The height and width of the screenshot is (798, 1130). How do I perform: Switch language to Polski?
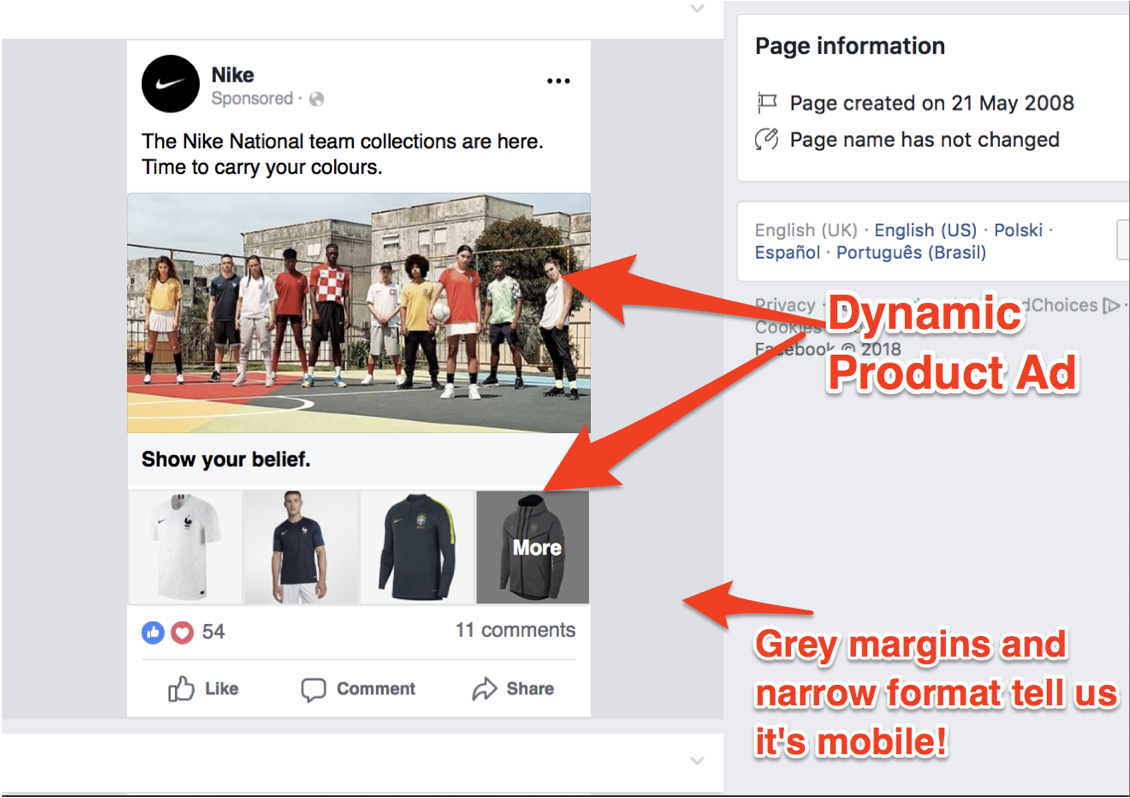click(x=1018, y=230)
